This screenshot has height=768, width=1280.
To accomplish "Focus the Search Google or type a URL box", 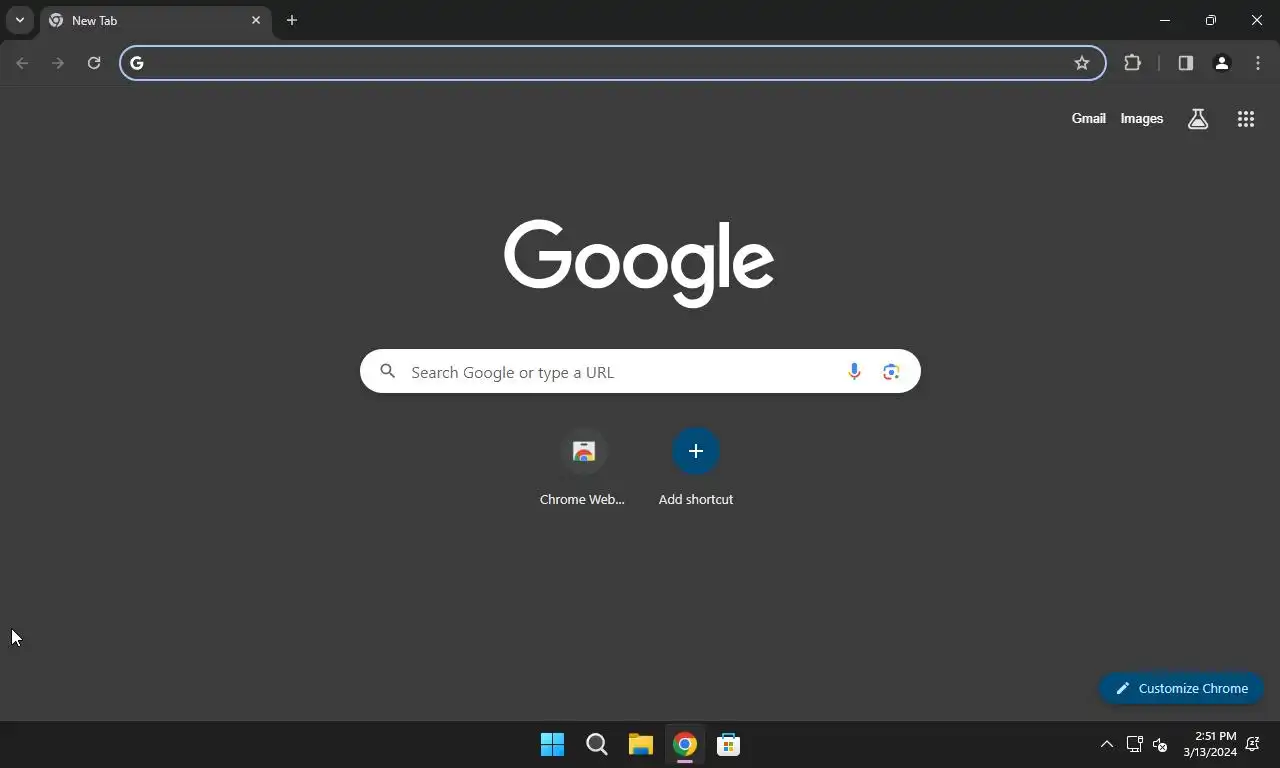I will pyautogui.click(x=640, y=371).
